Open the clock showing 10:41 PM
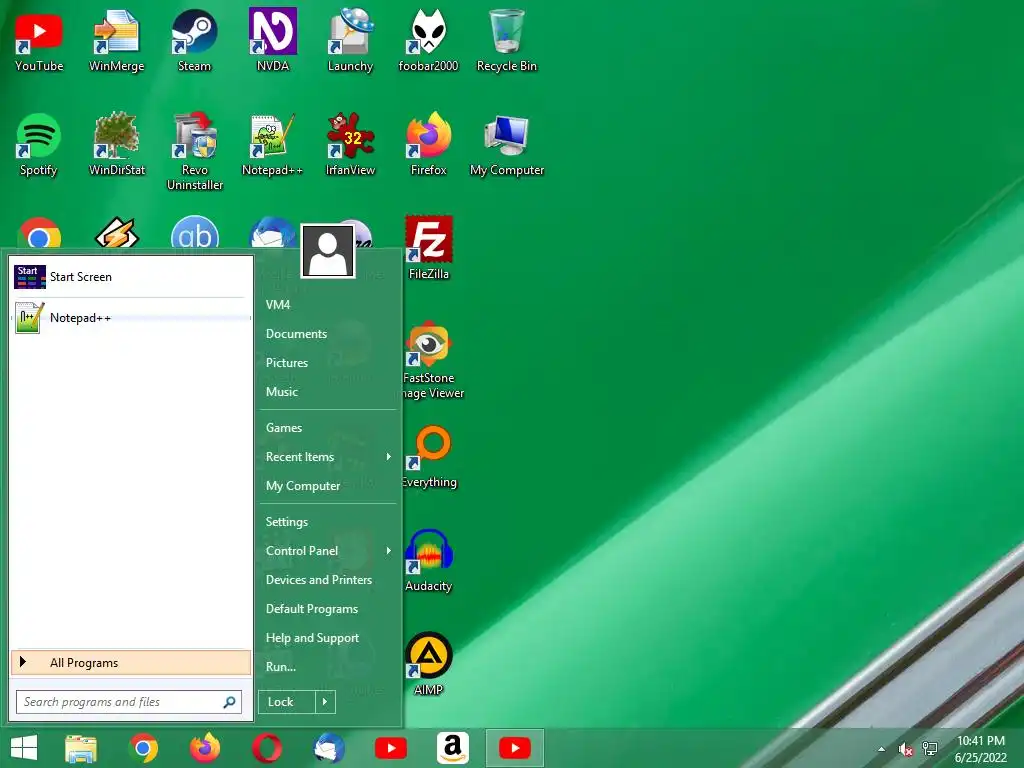 pos(980,749)
